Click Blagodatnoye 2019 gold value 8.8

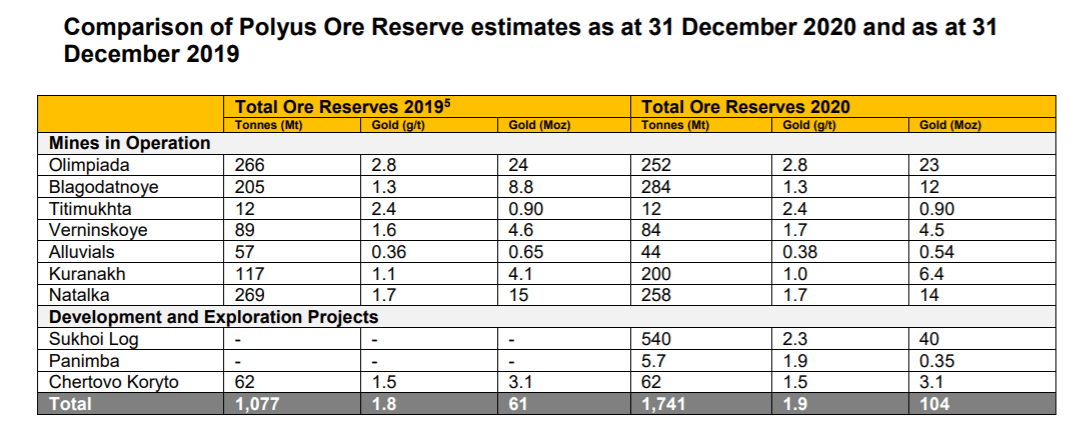click(x=520, y=187)
